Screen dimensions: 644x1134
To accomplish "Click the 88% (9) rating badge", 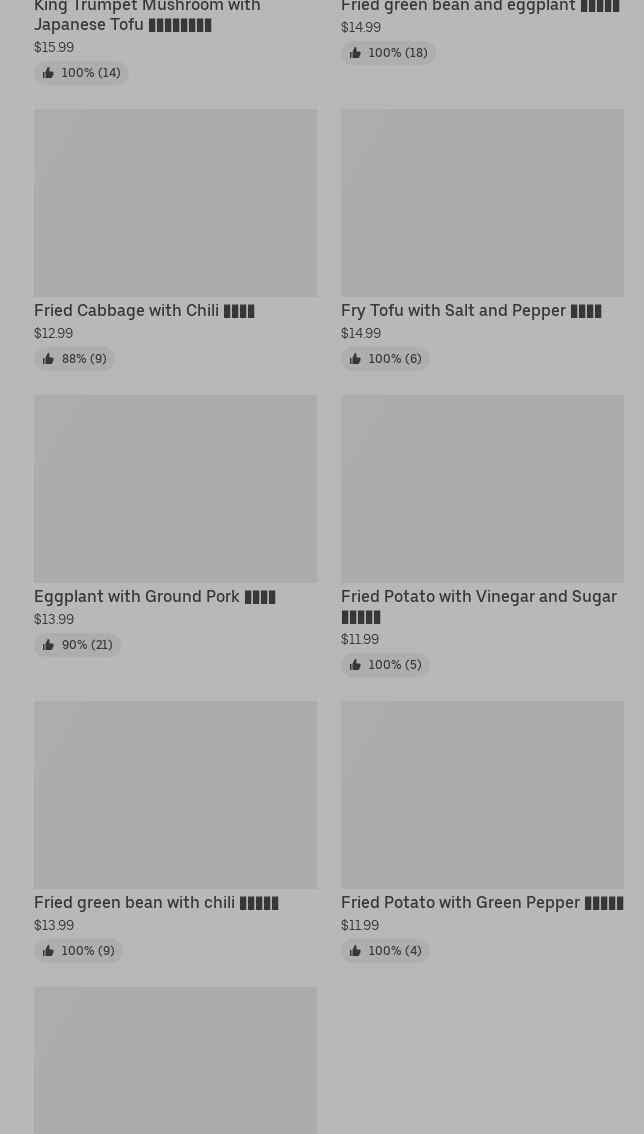I will [74, 359].
